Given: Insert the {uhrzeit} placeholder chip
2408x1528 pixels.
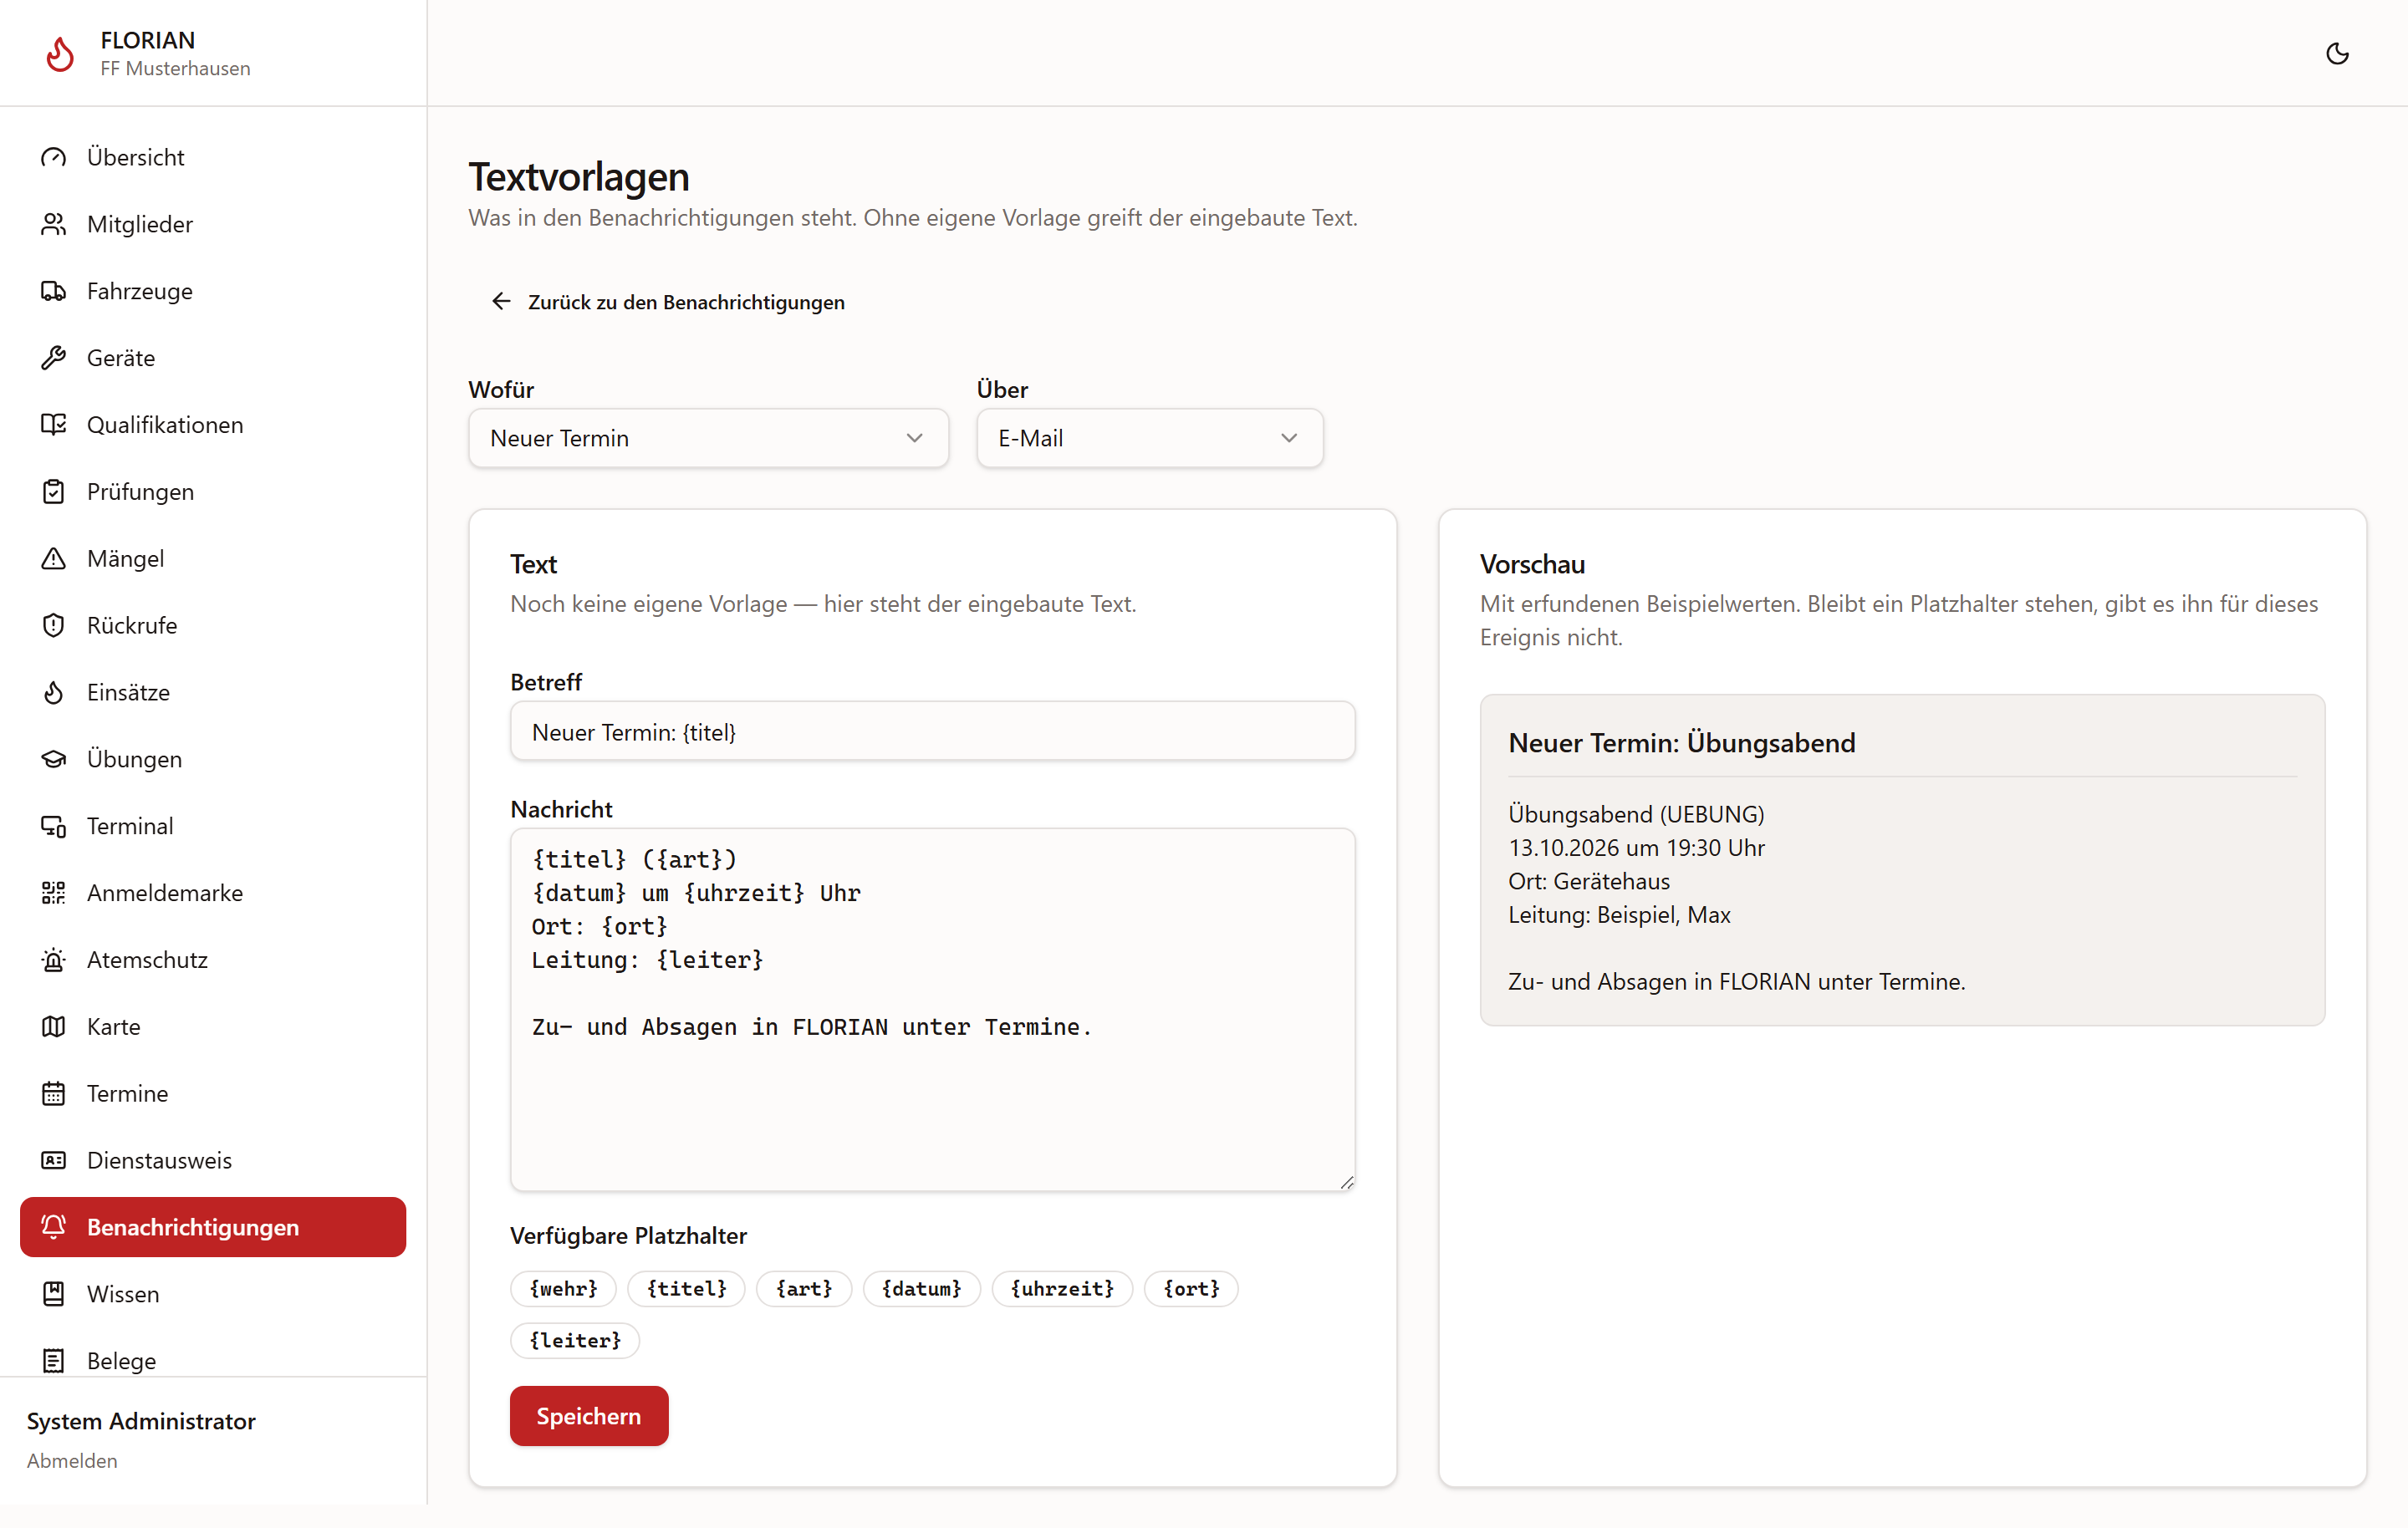Looking at the screenshot, I should 1062,1289.
